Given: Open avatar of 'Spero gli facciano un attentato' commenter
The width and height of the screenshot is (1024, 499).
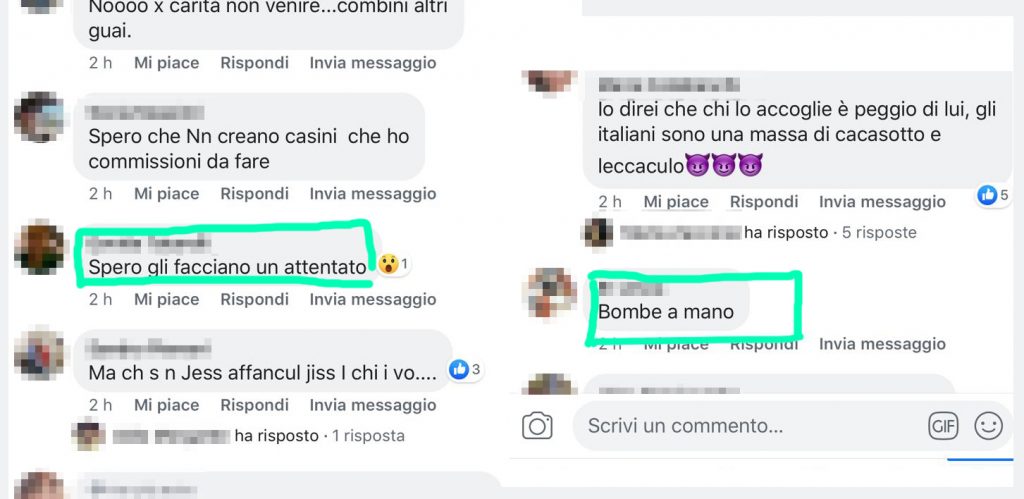Looking at the screenshot, I should [39, 248].
